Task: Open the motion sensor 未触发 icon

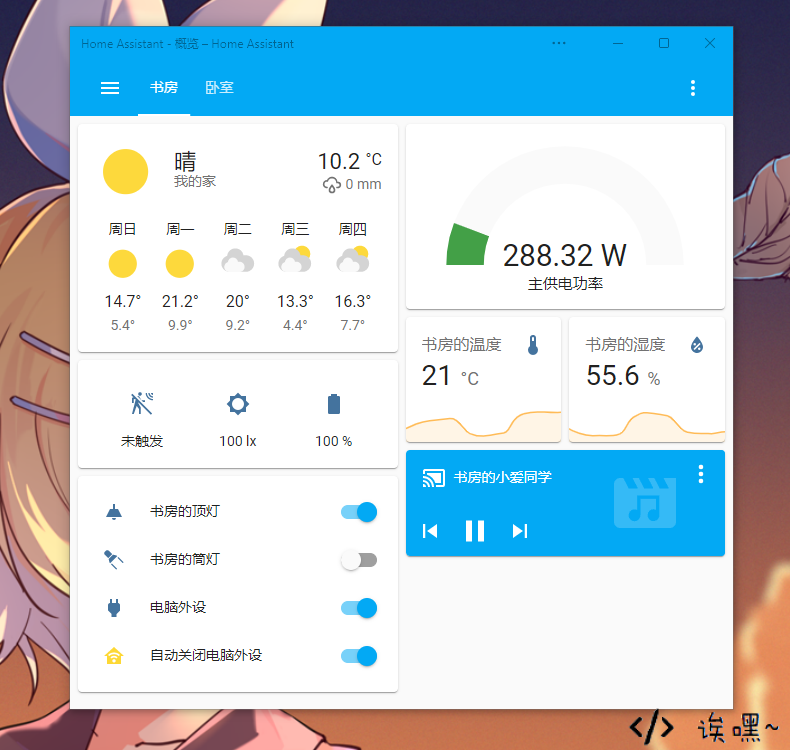Action: tap(142, 404)
